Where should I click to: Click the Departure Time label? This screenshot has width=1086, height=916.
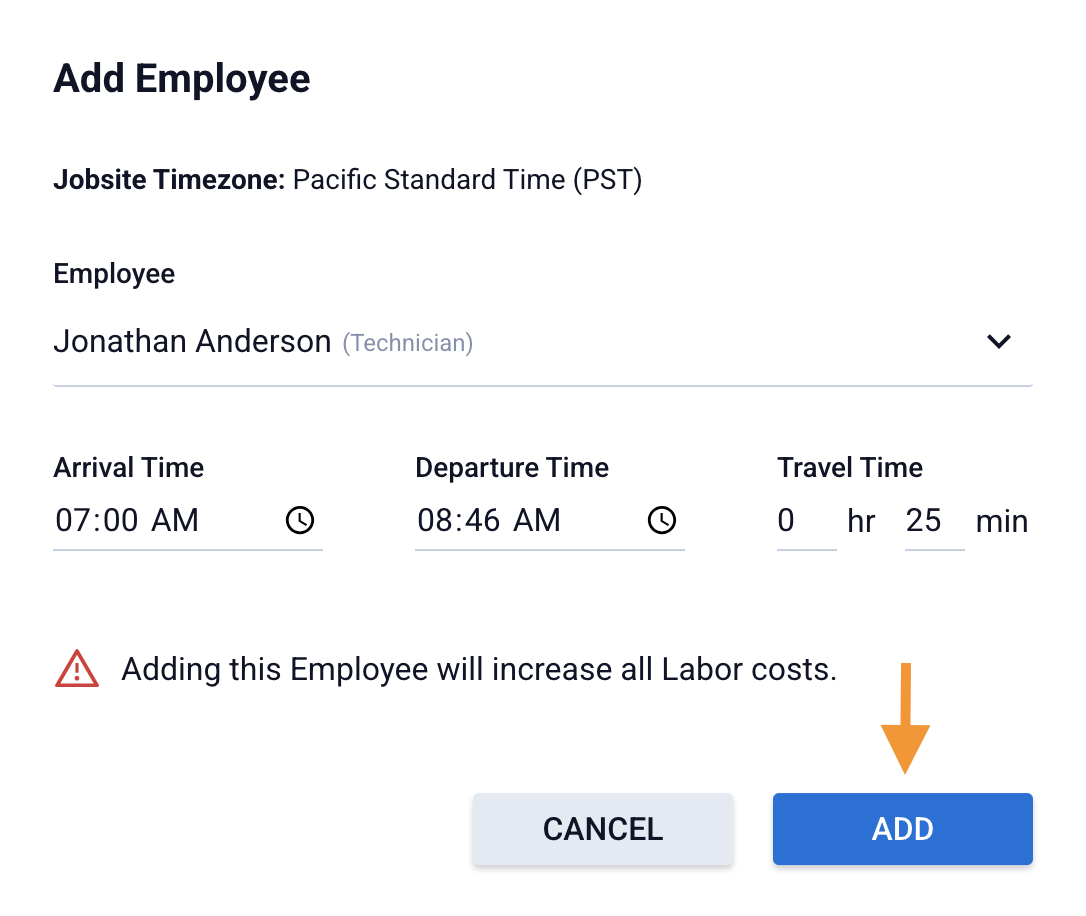click(512, 468)
